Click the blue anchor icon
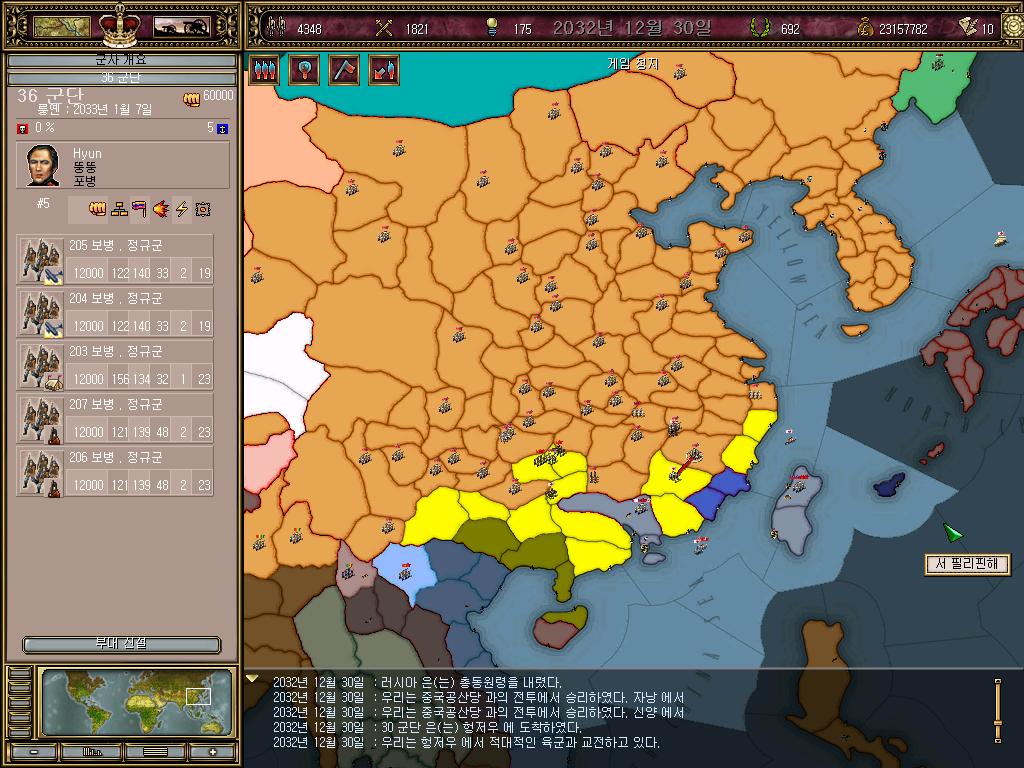Image resolution: width=1024 pixels, height=768 pixels. (223, 129)
